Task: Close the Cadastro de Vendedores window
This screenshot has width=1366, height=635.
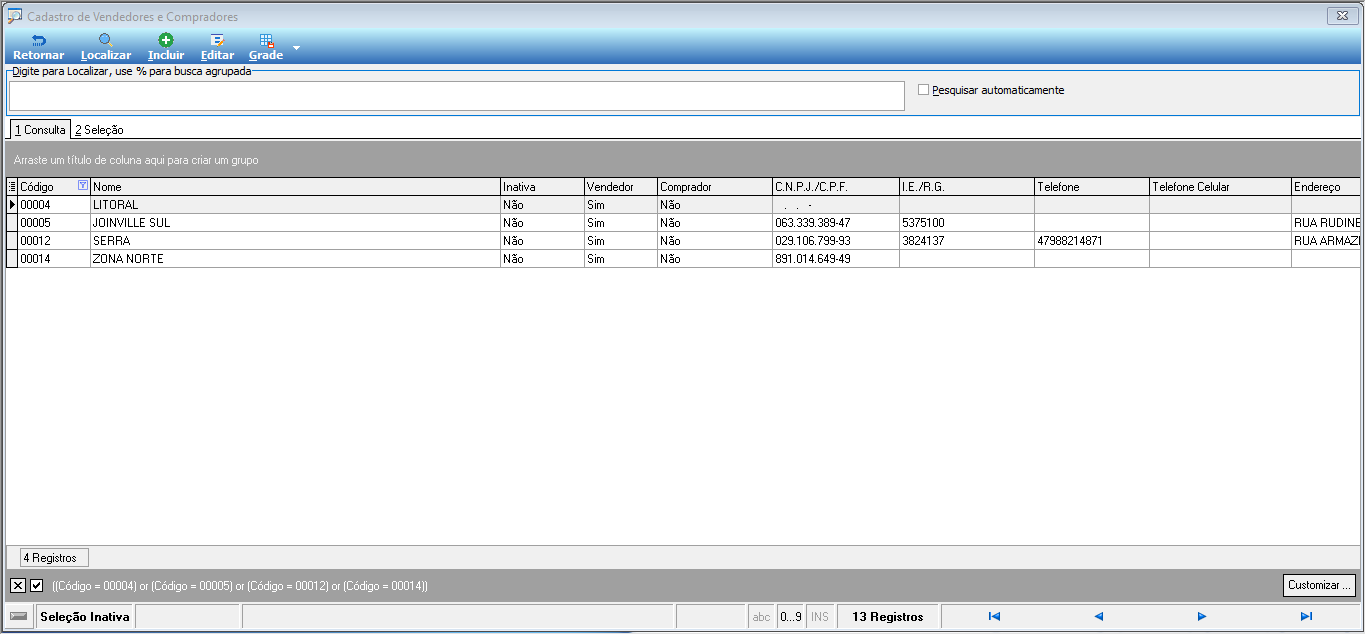Action: point(1340,16)
